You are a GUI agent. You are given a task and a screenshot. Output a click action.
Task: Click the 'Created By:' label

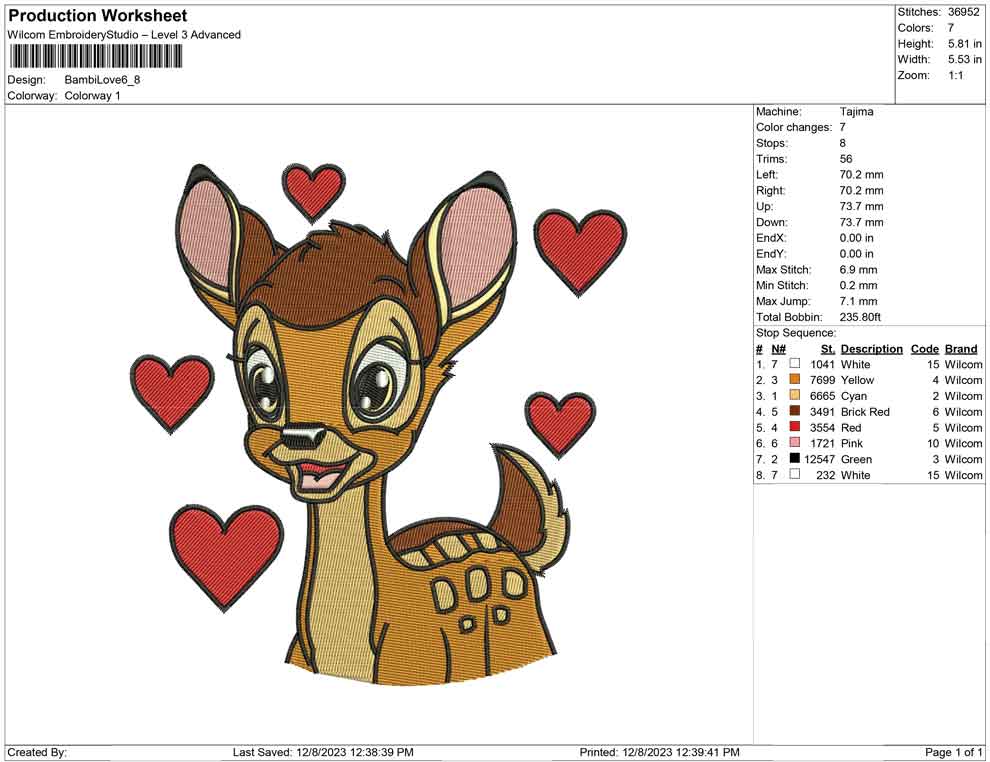(37, 752)
